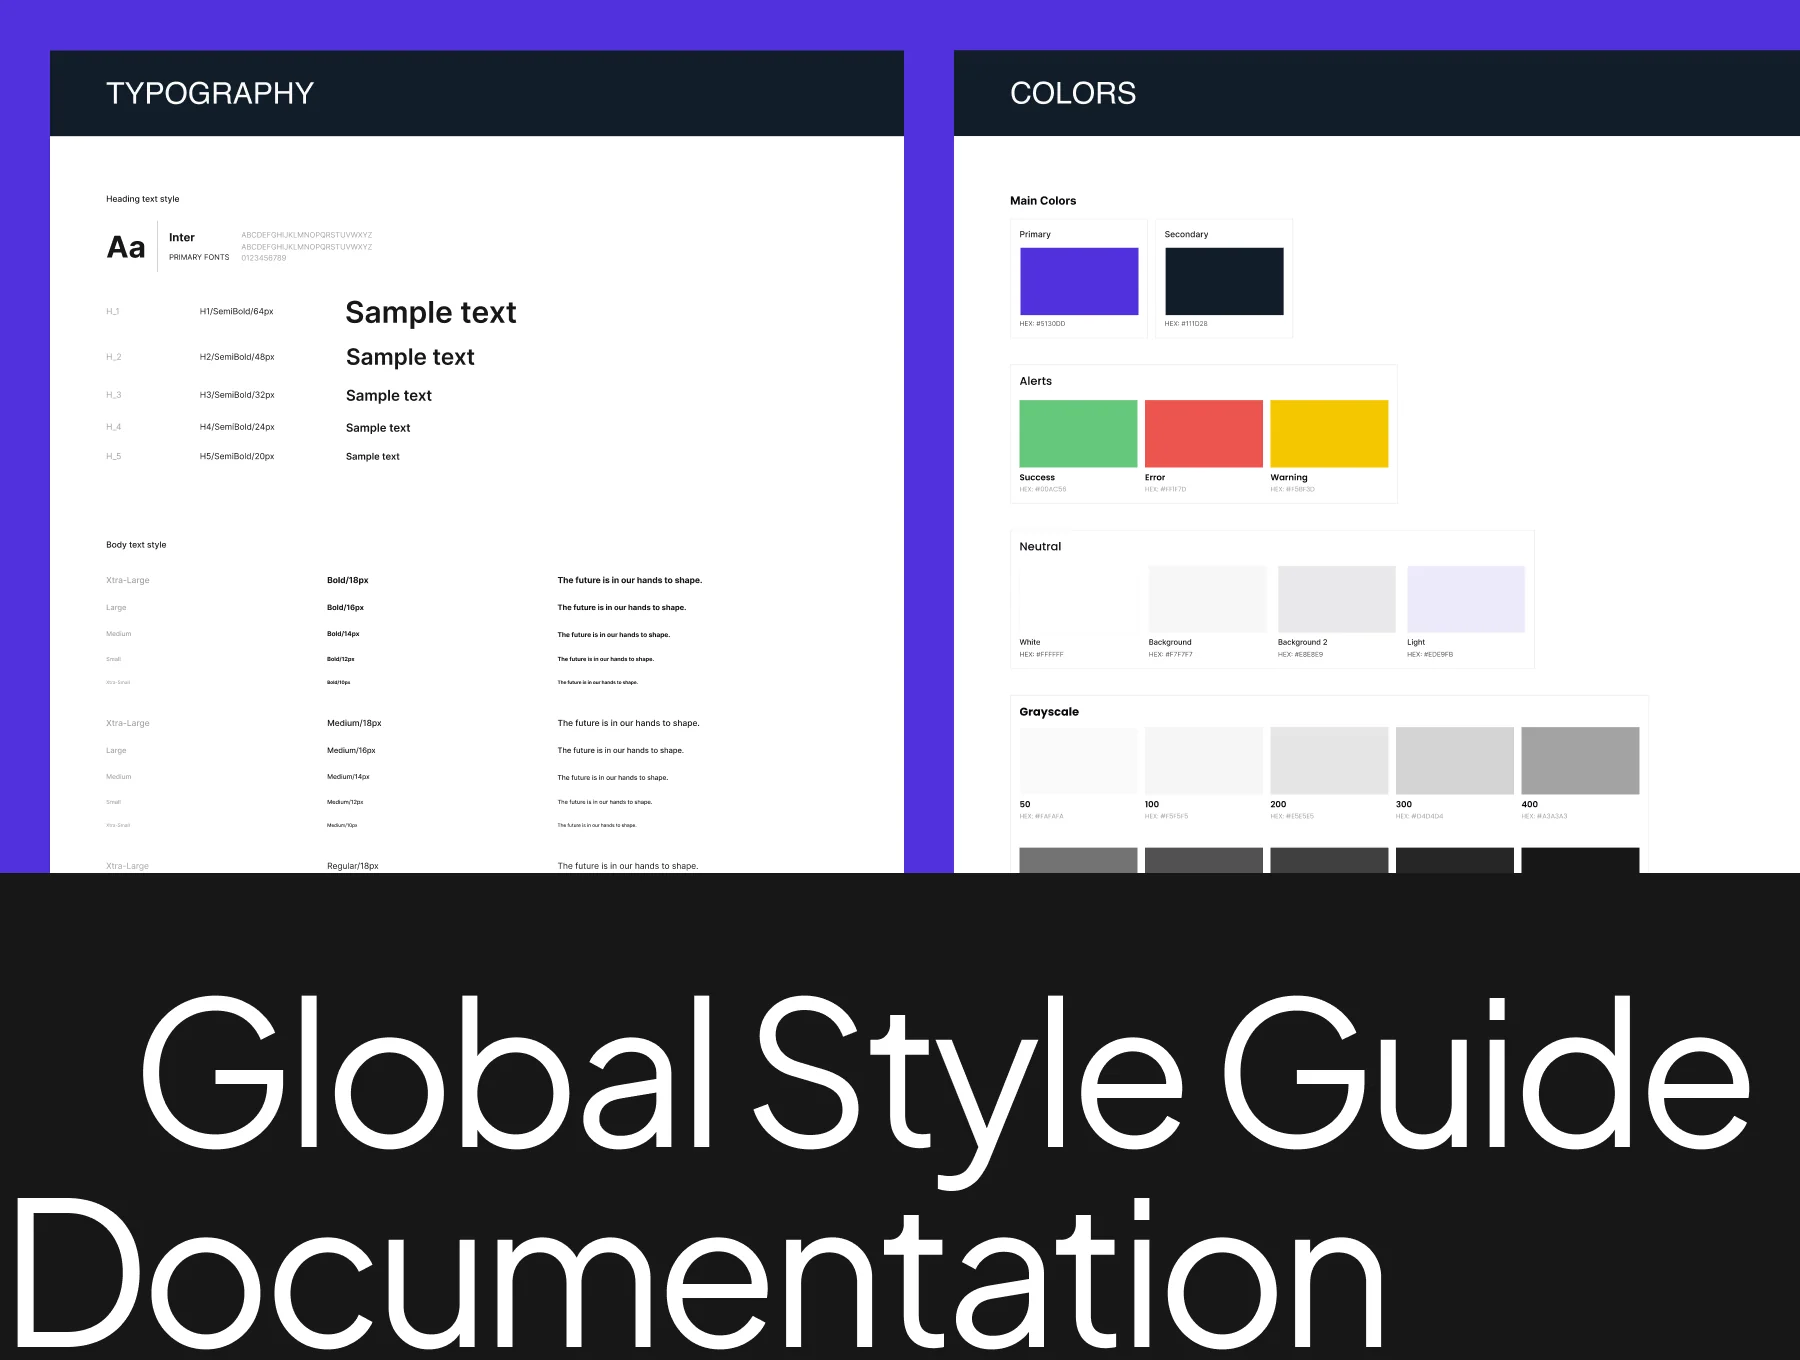Click the 'Inter' font name
This screenshot has width=1800, height=1360.
182,237
